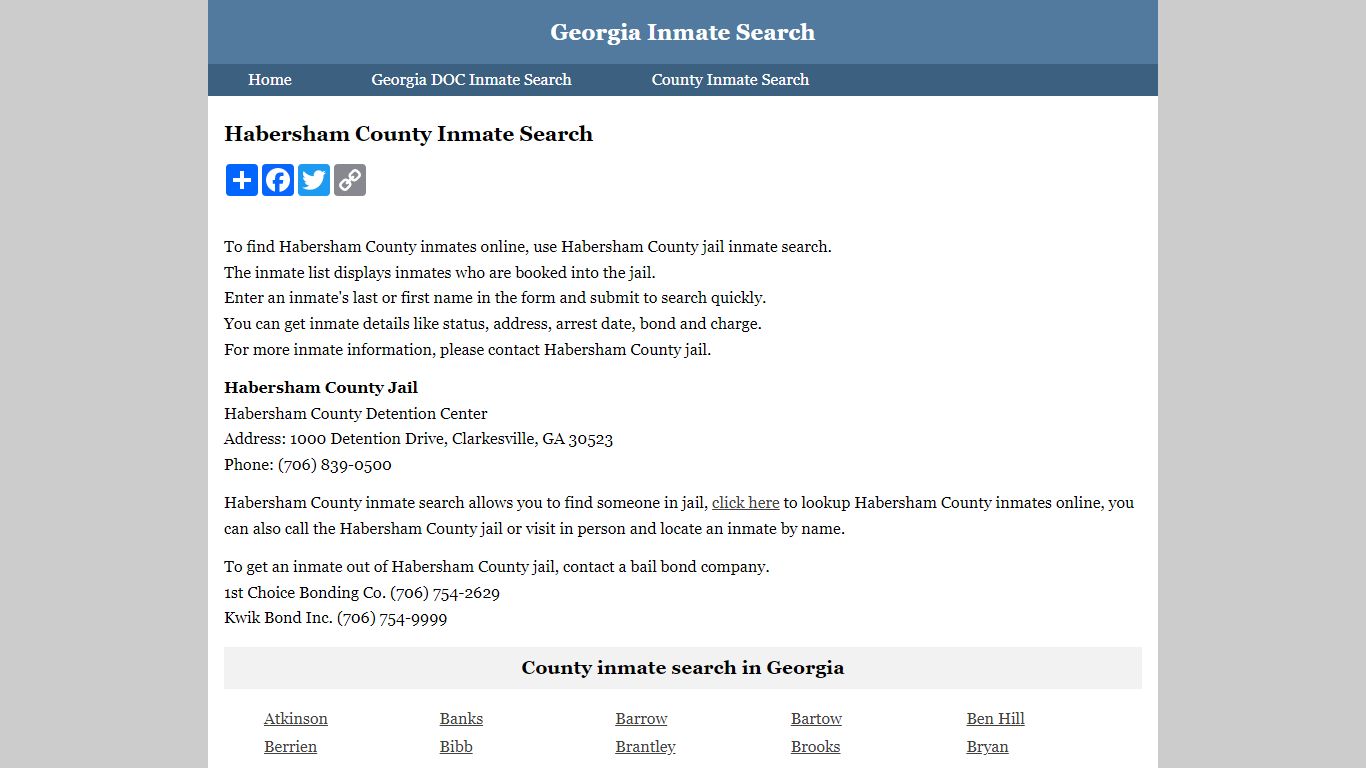Open the Banks county link
Screen dimensions: 1366x768
[x=461, y=719]
